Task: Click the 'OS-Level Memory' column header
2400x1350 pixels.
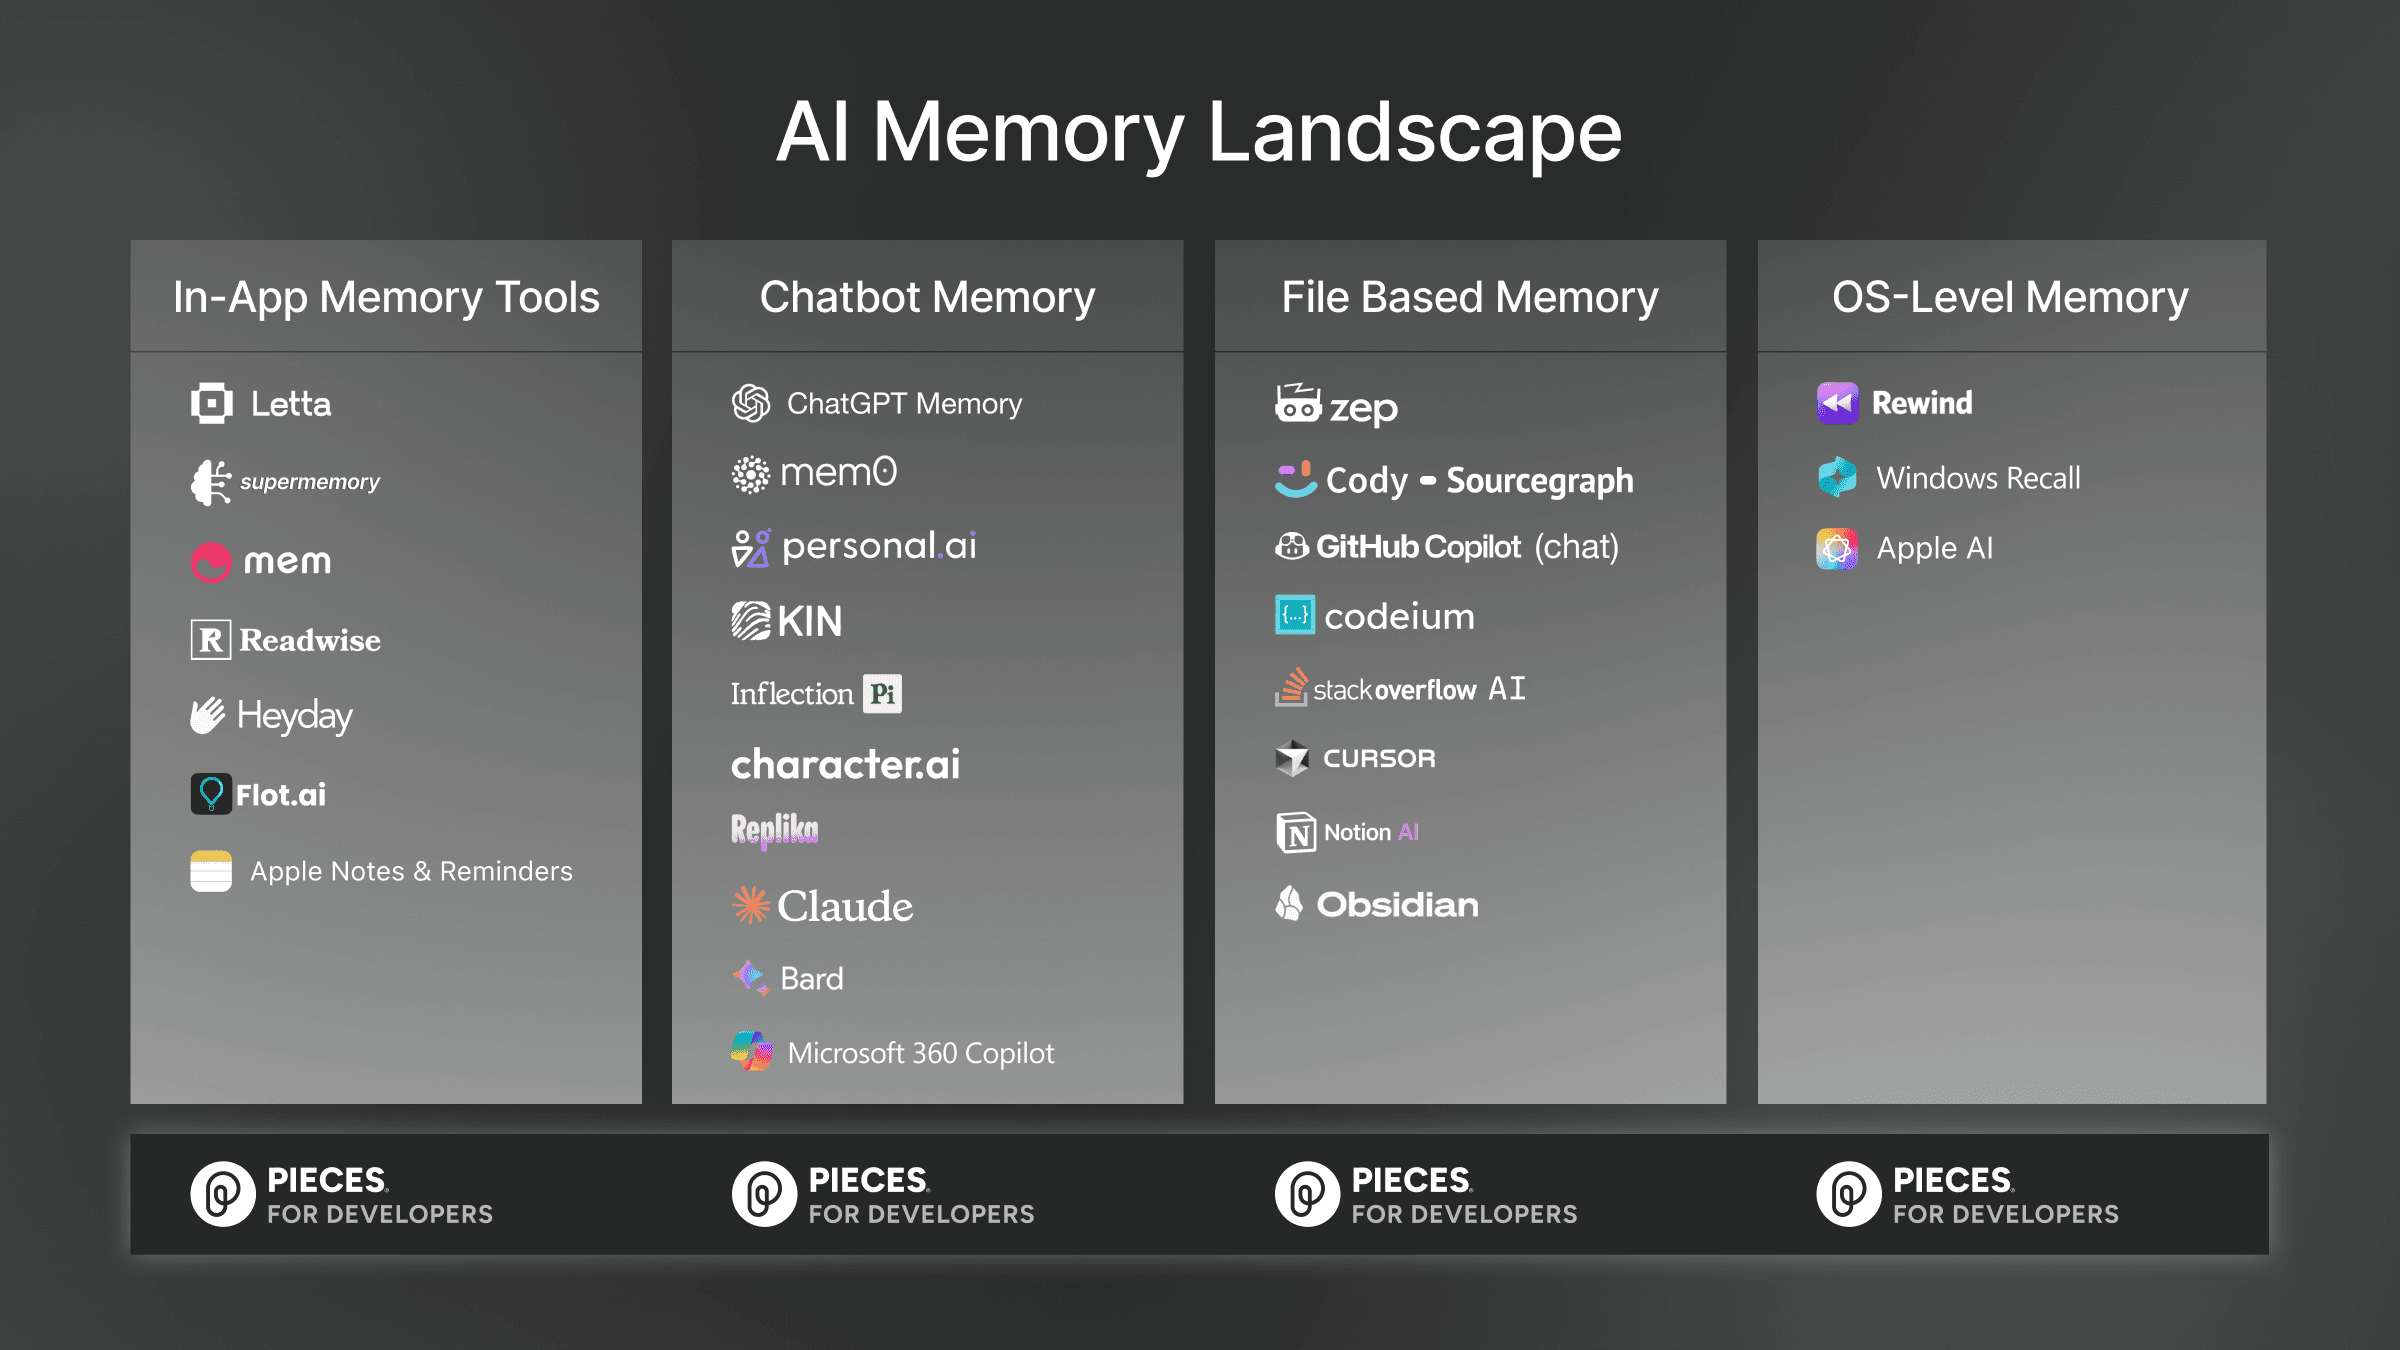Action: pyautogui.click(x=2010, y=297)
